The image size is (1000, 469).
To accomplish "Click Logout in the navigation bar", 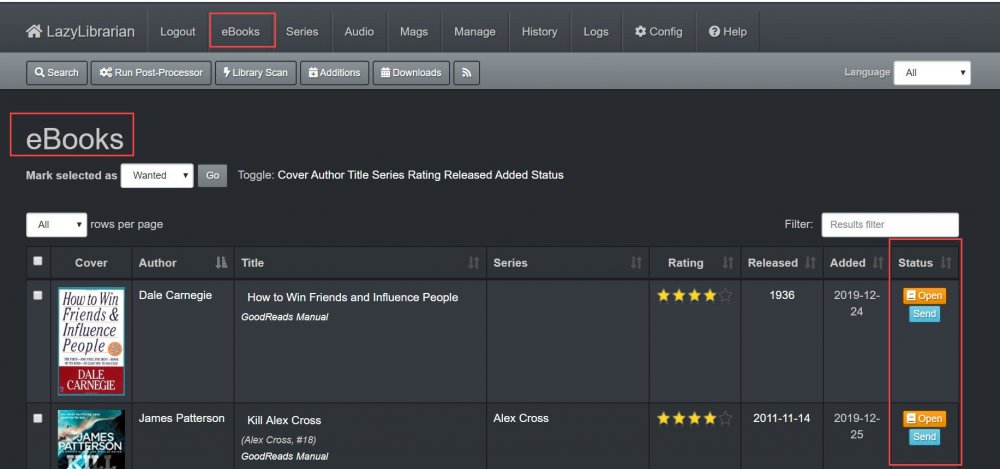I will pos(178,31).
